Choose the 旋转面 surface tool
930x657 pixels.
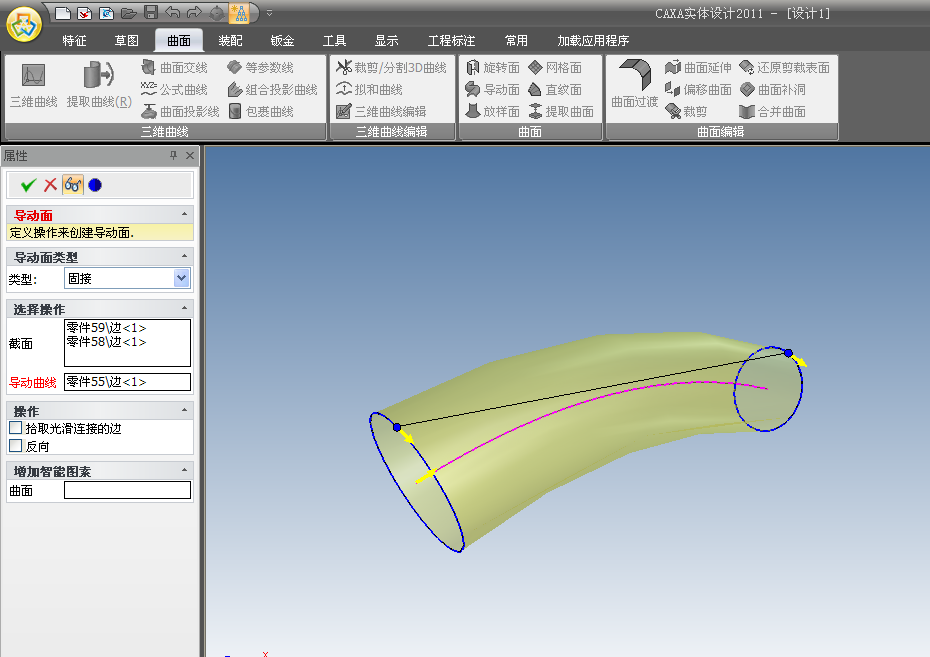click(x=493, y=68)
